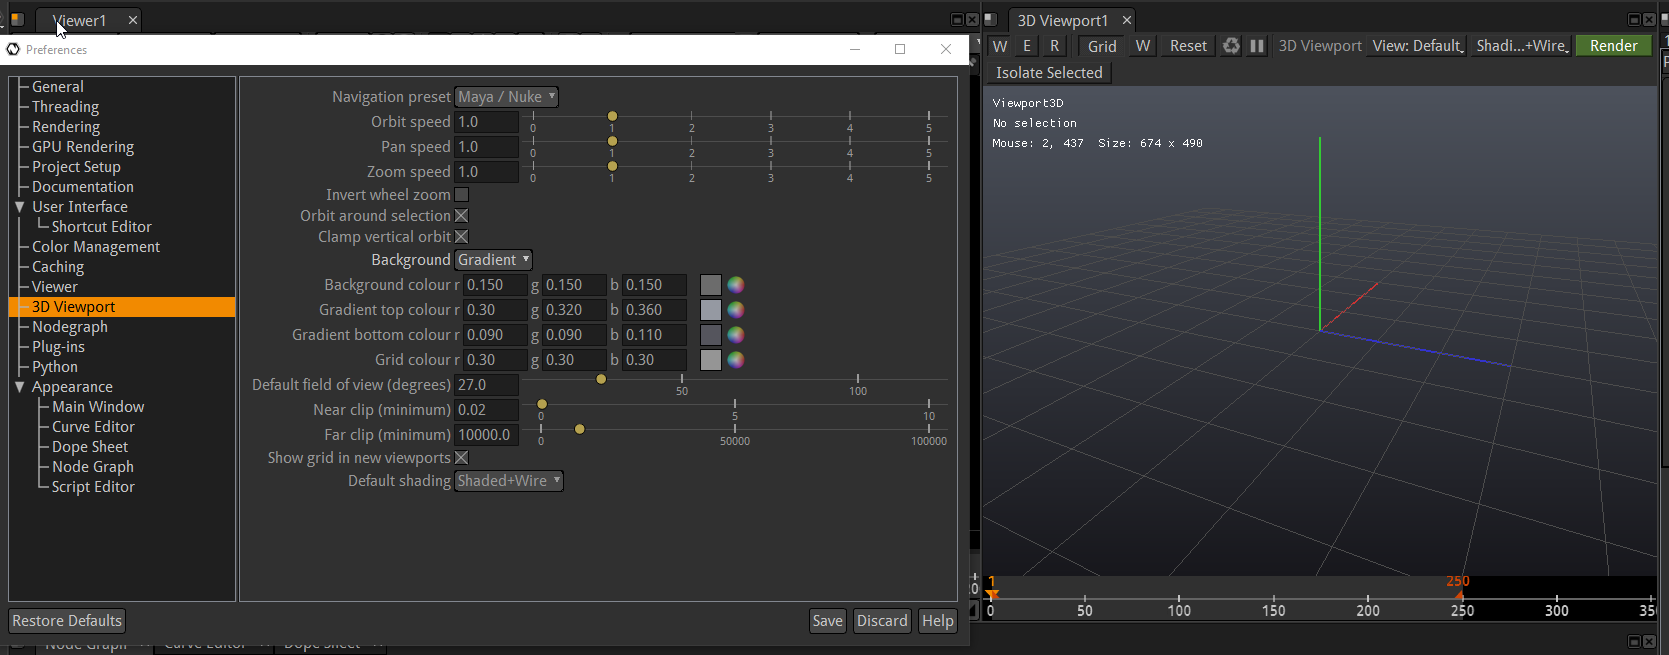Viewport: 1669px width, 655px height.
Task: Switch to the 3D Viewport1 tab
Action: point(1063,20)
